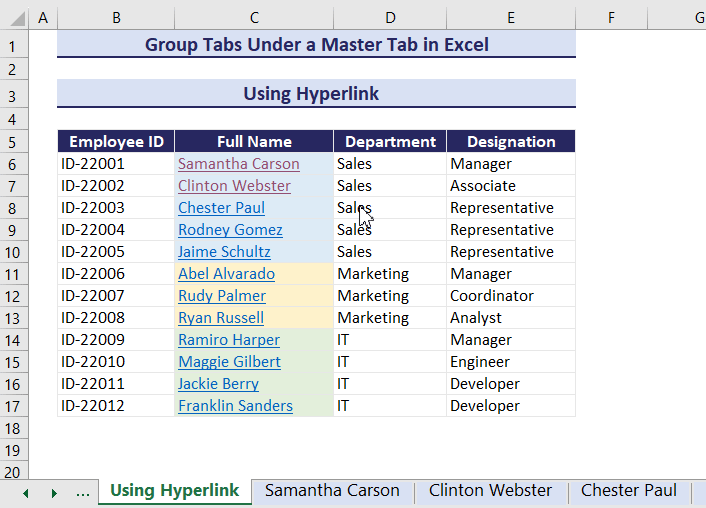Select column E header
The height and width of the screenshot is (508, 706).
[511, 18]
